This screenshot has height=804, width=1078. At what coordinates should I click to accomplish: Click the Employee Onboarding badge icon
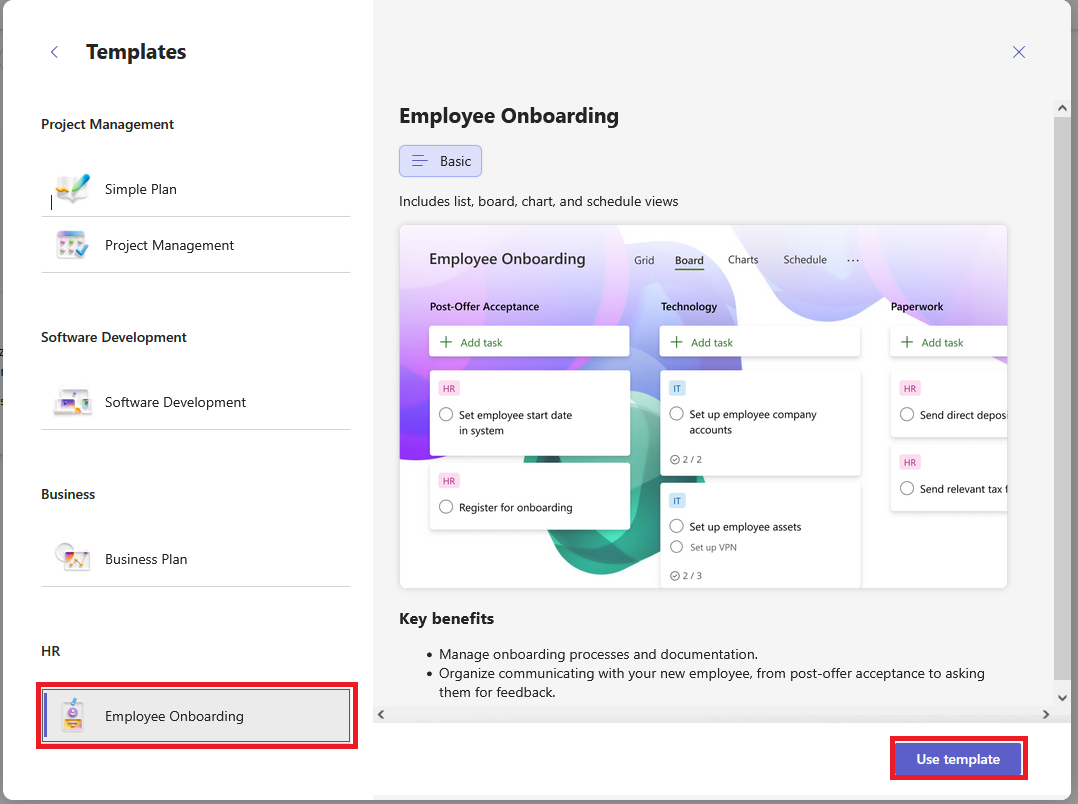(x=73, y=716)
